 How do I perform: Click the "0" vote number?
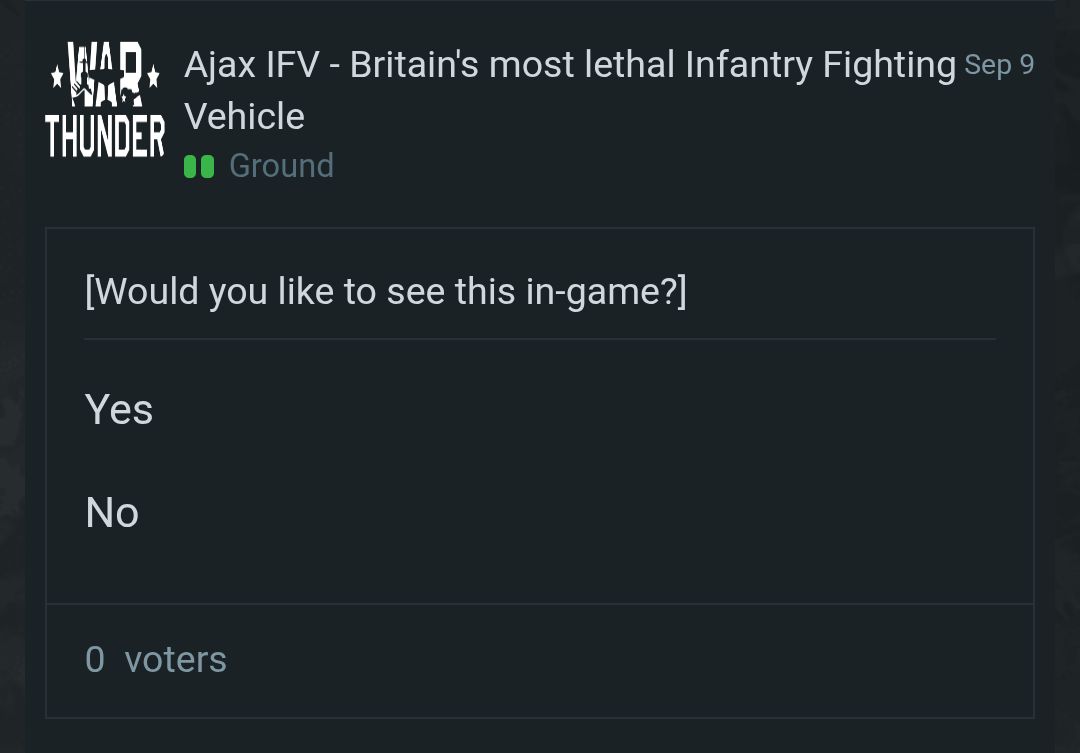[95, 660]
